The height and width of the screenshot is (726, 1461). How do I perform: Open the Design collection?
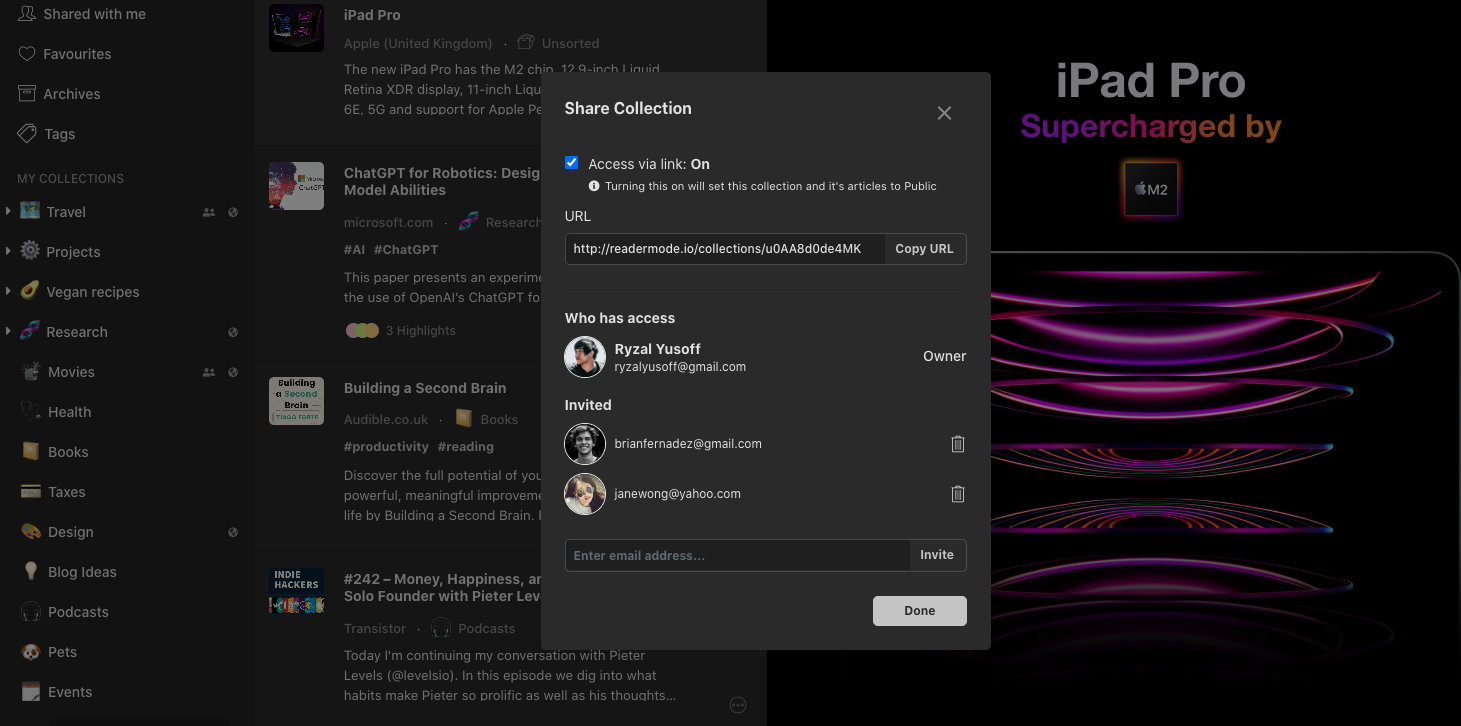[70, 532]
